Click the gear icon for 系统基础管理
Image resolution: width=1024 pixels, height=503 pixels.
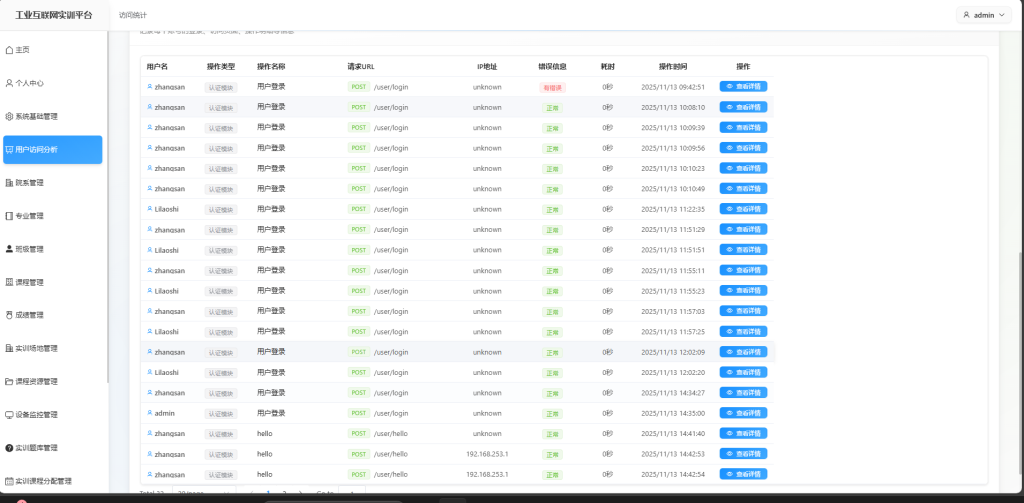(10, 116)
